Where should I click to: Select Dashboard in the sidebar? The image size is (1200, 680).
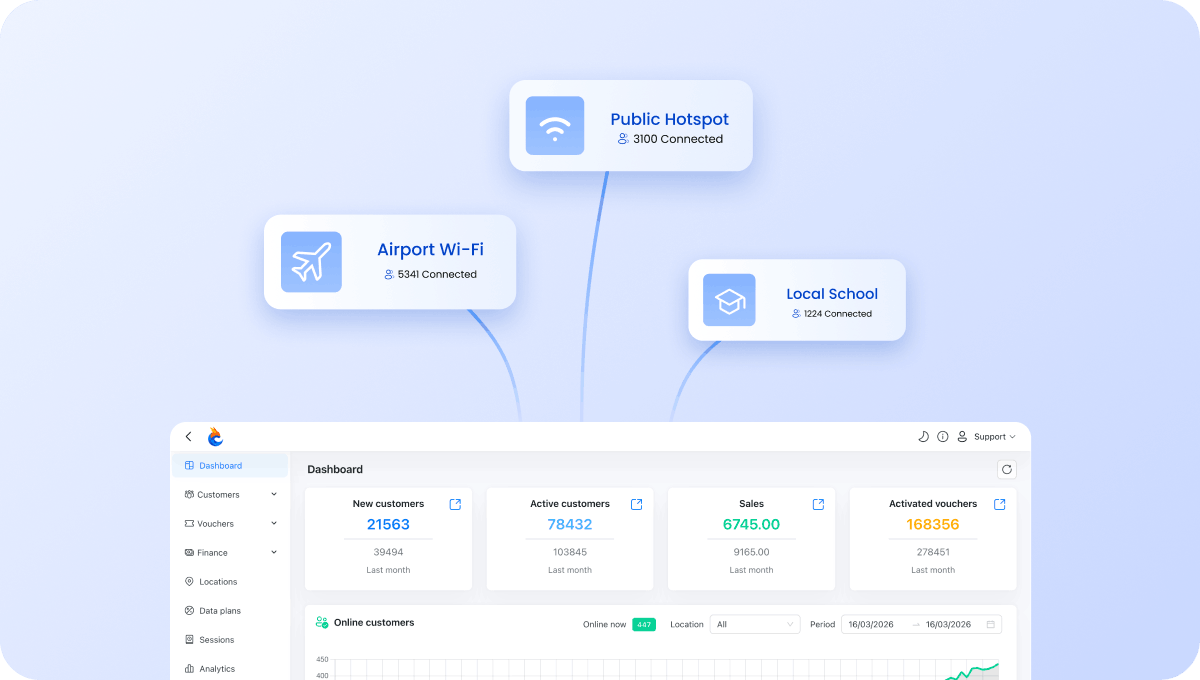[x=230, y=465]
